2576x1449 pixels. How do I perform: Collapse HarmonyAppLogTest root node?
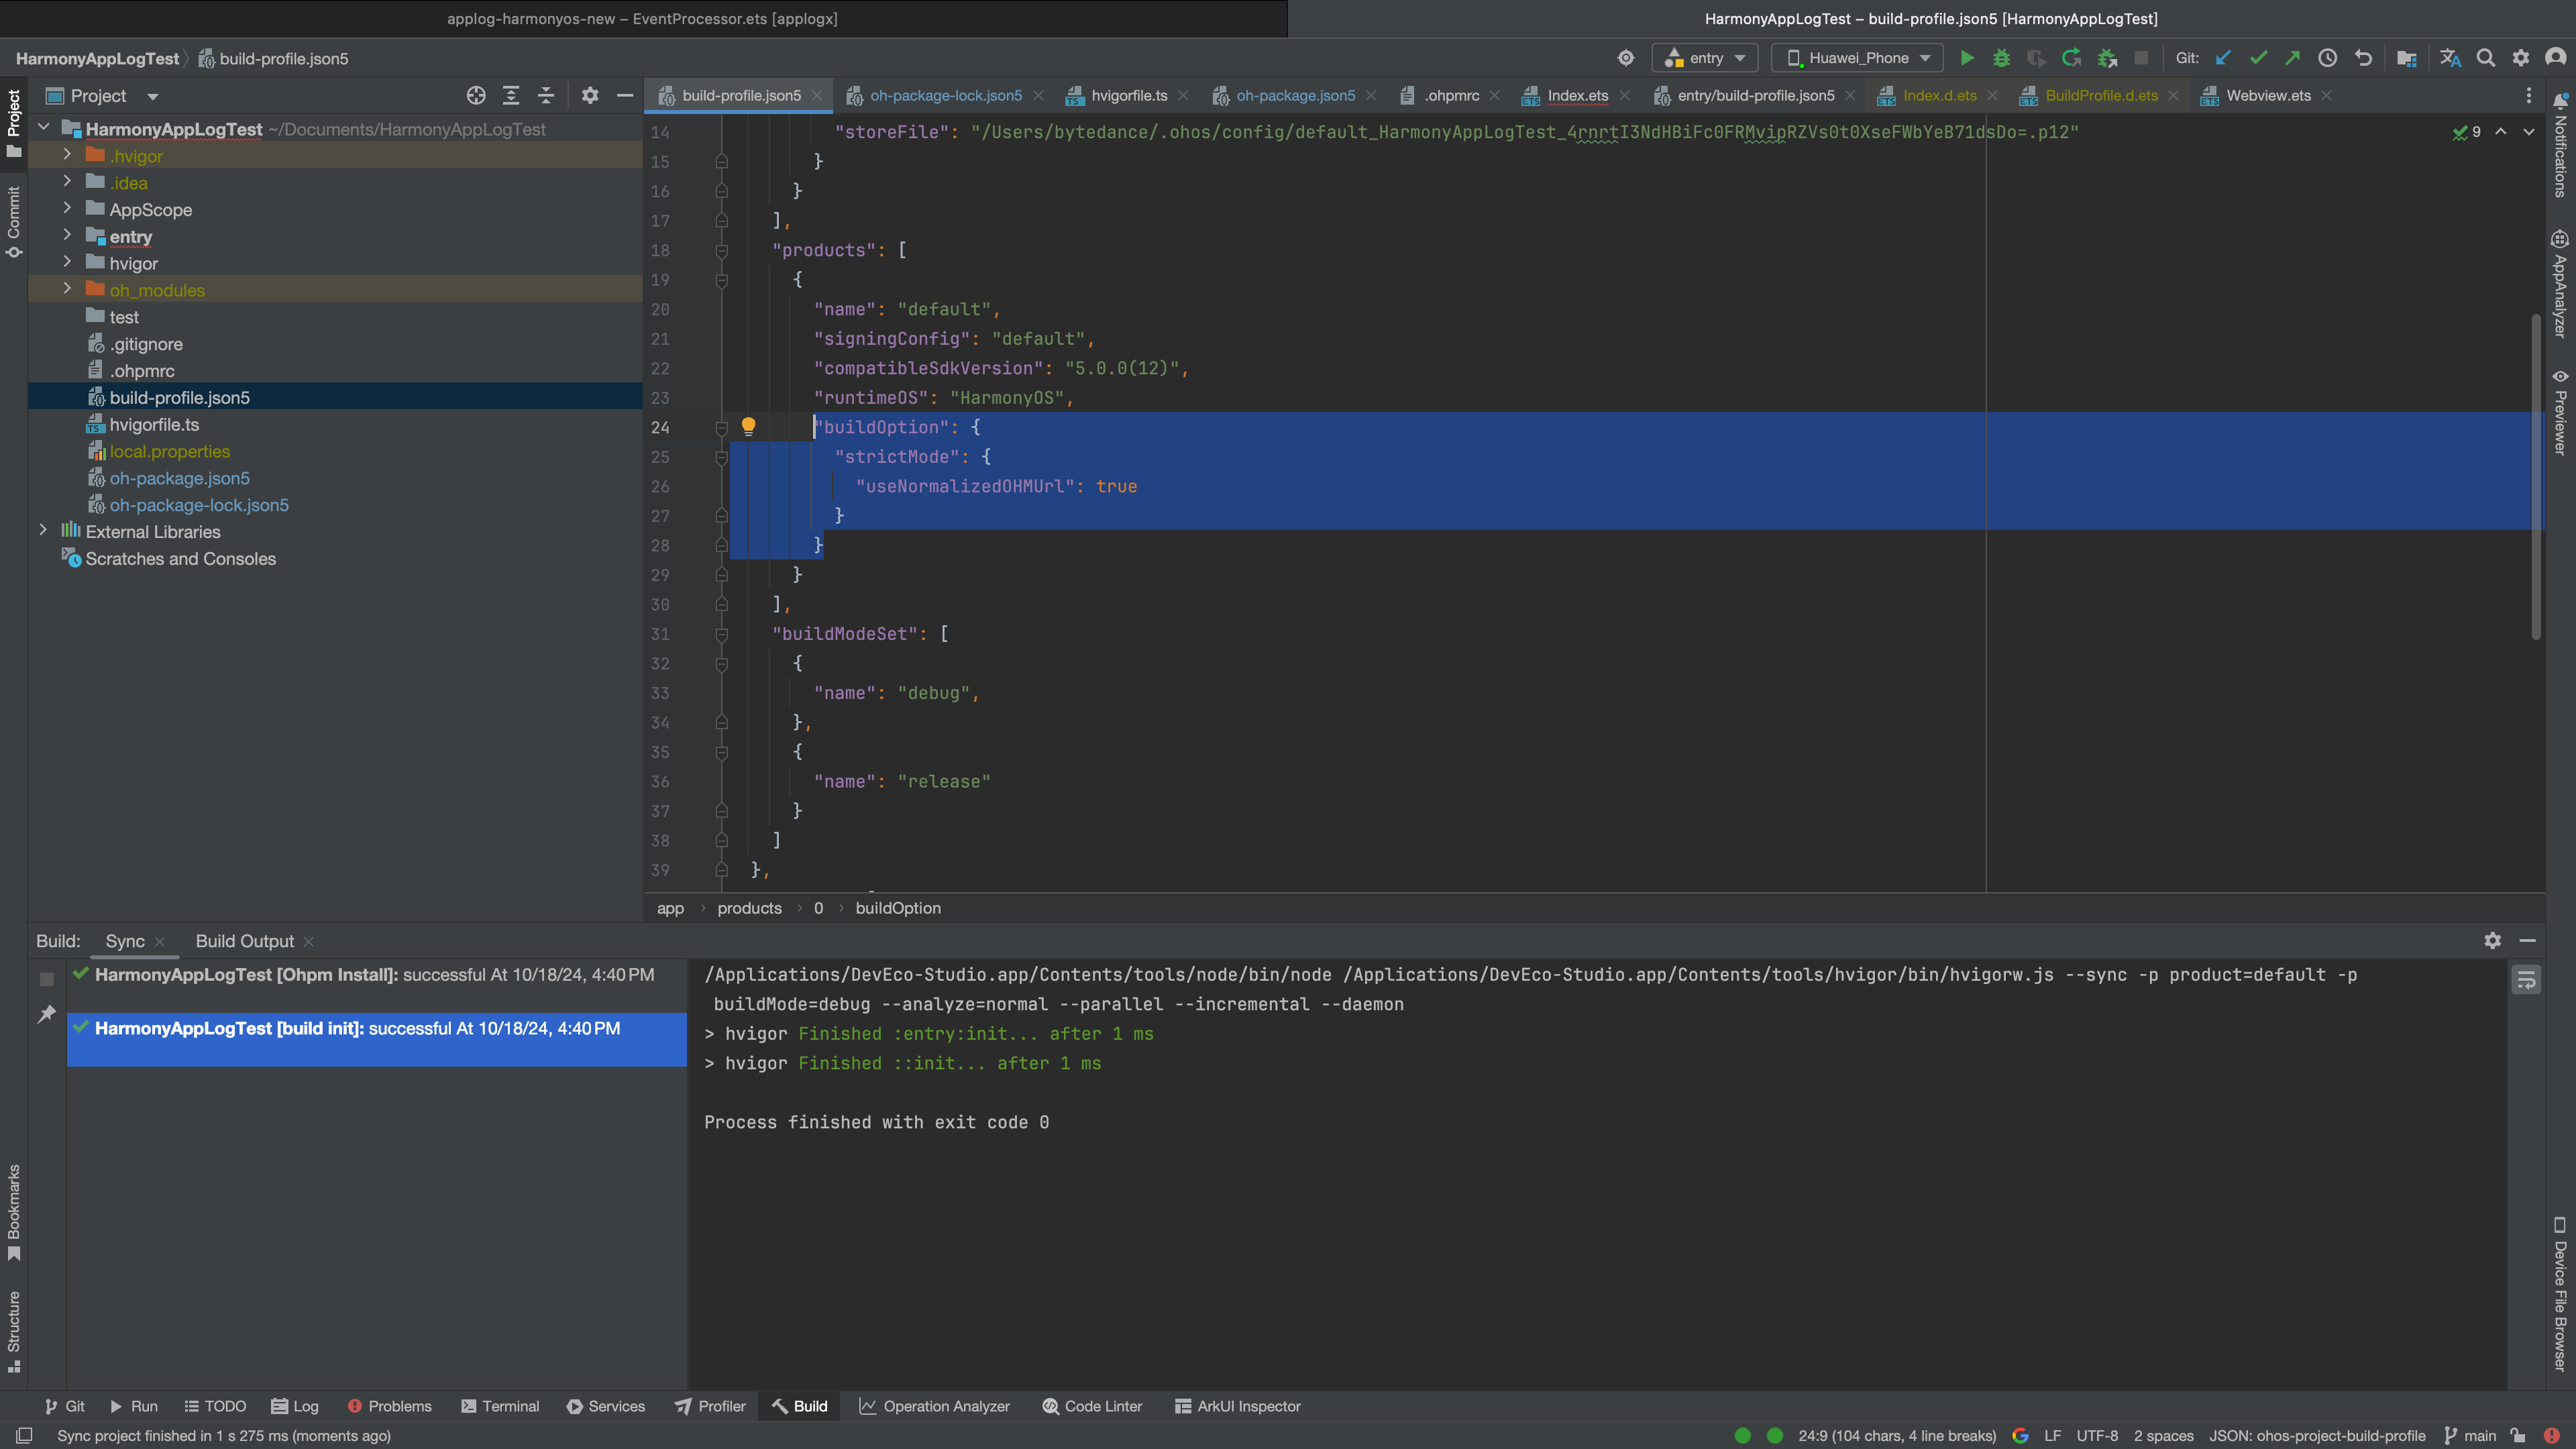coord(43,128)
